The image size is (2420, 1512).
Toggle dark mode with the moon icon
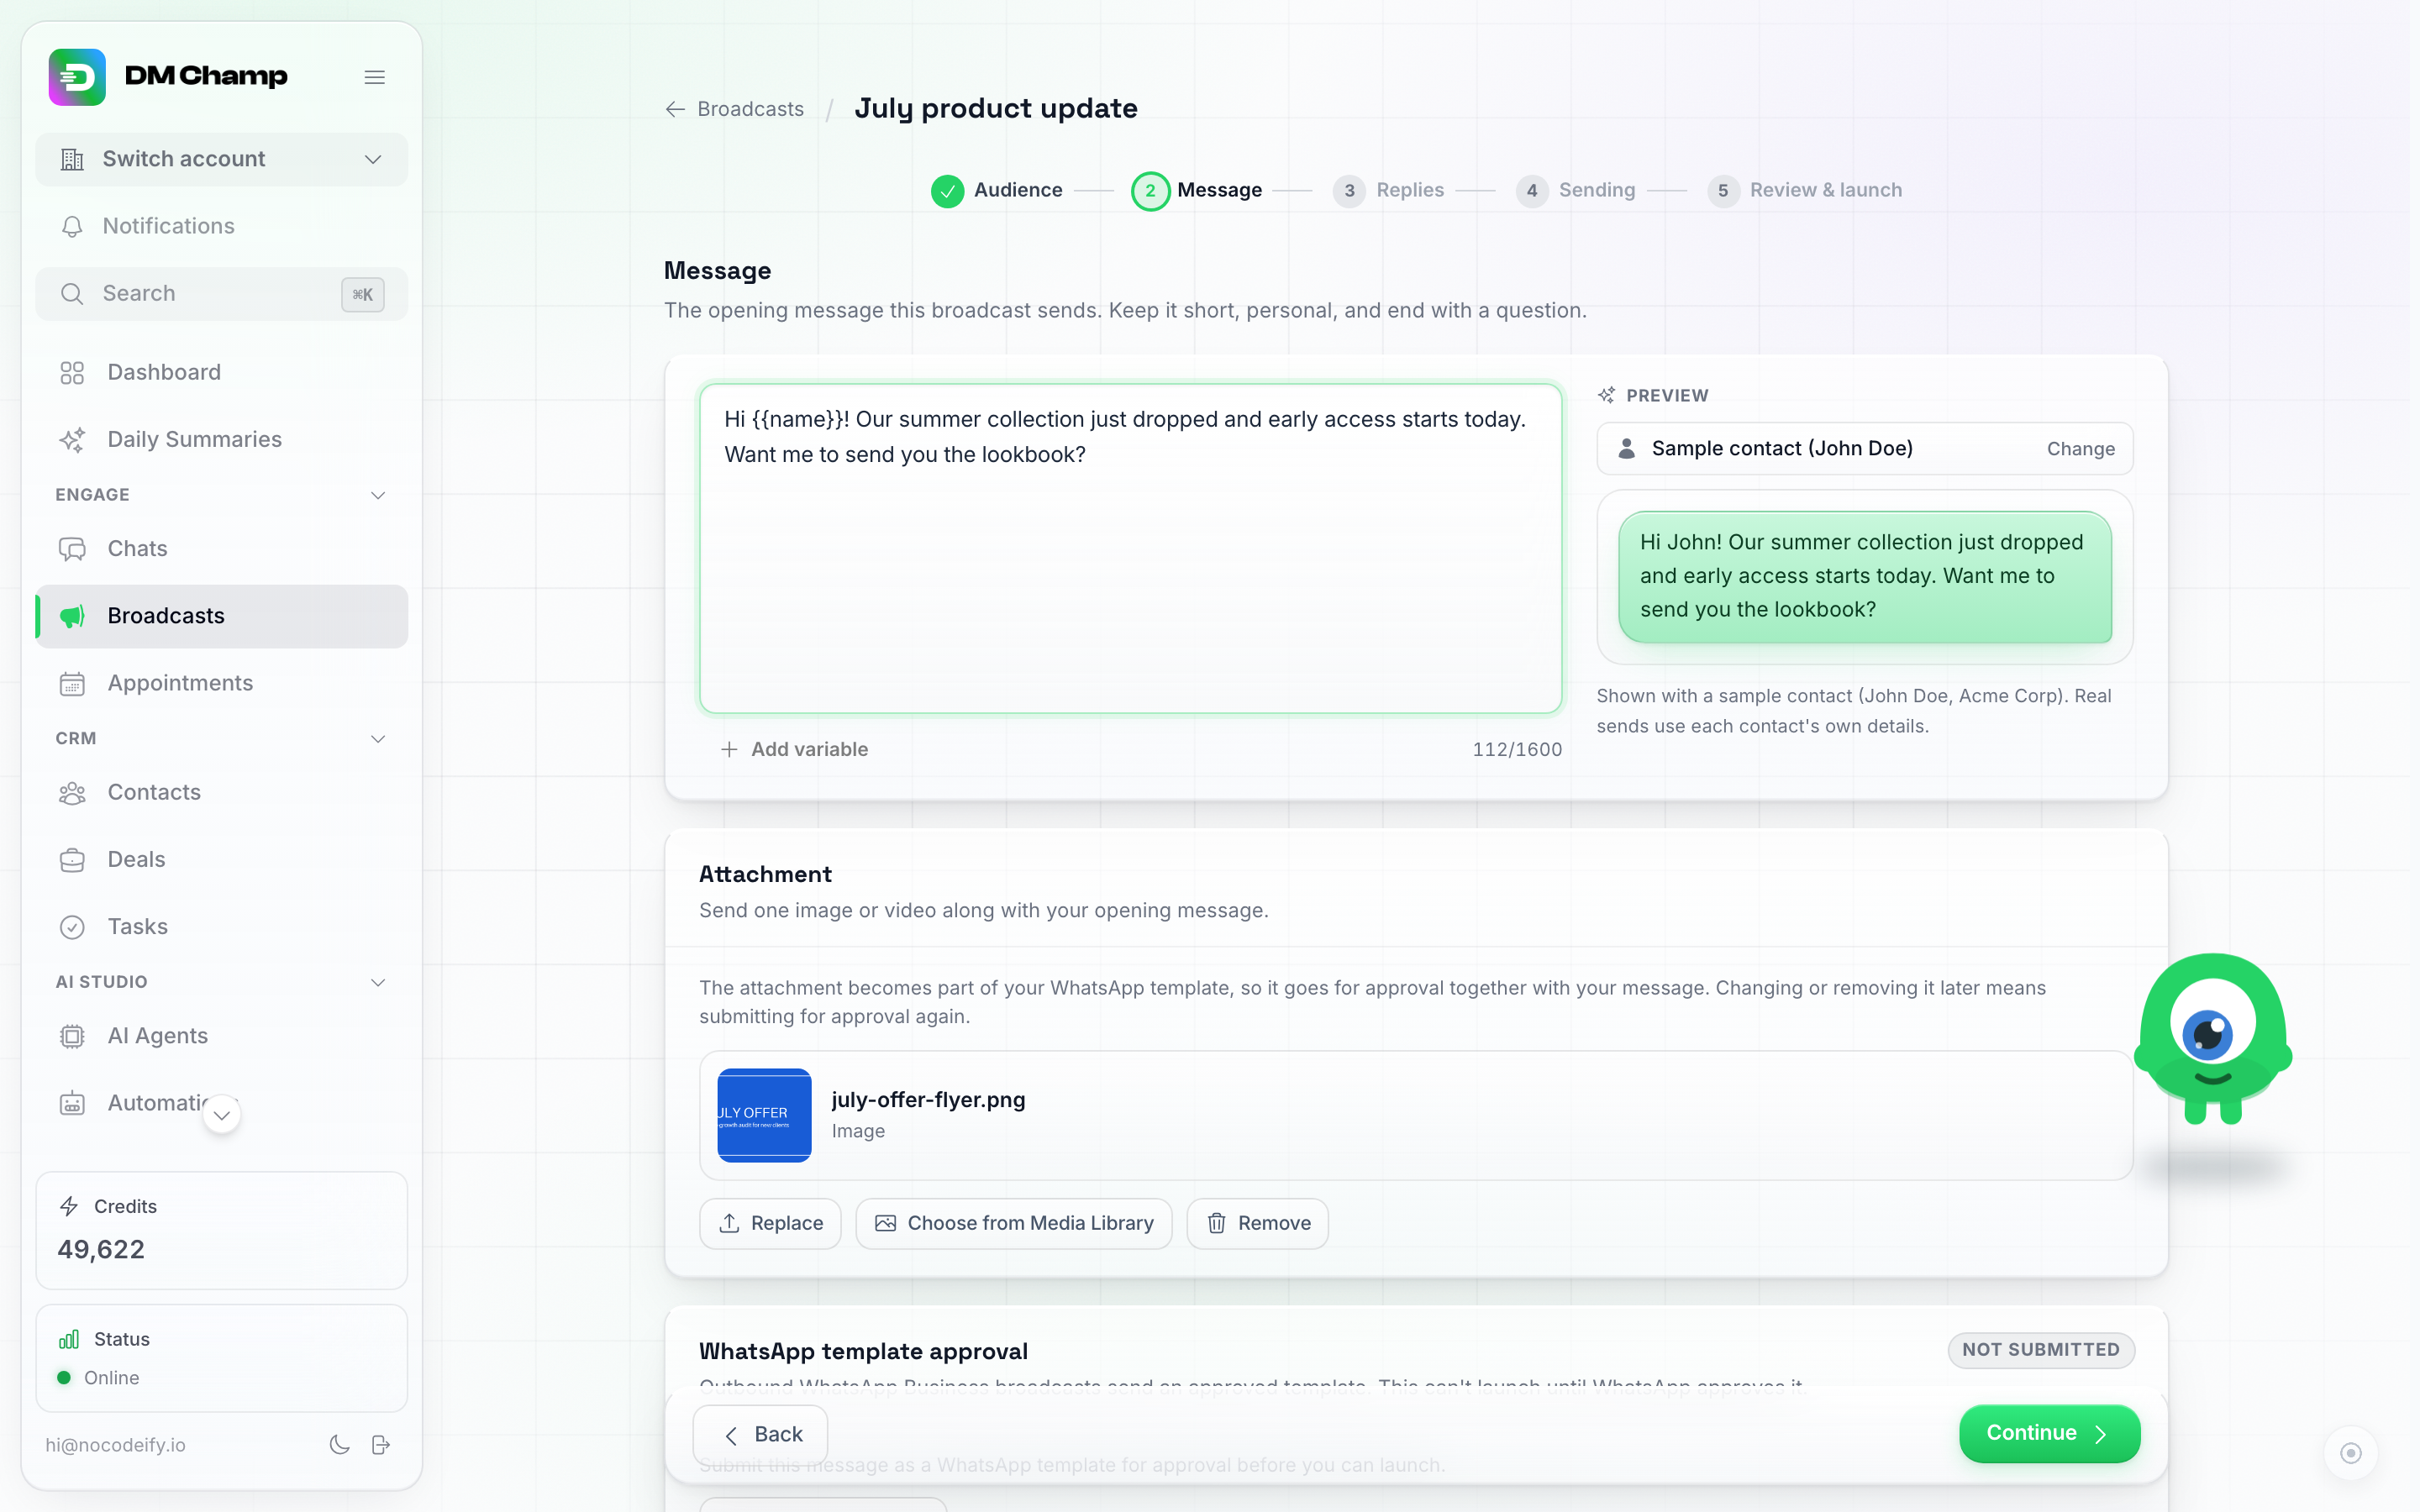[340, 1444]
